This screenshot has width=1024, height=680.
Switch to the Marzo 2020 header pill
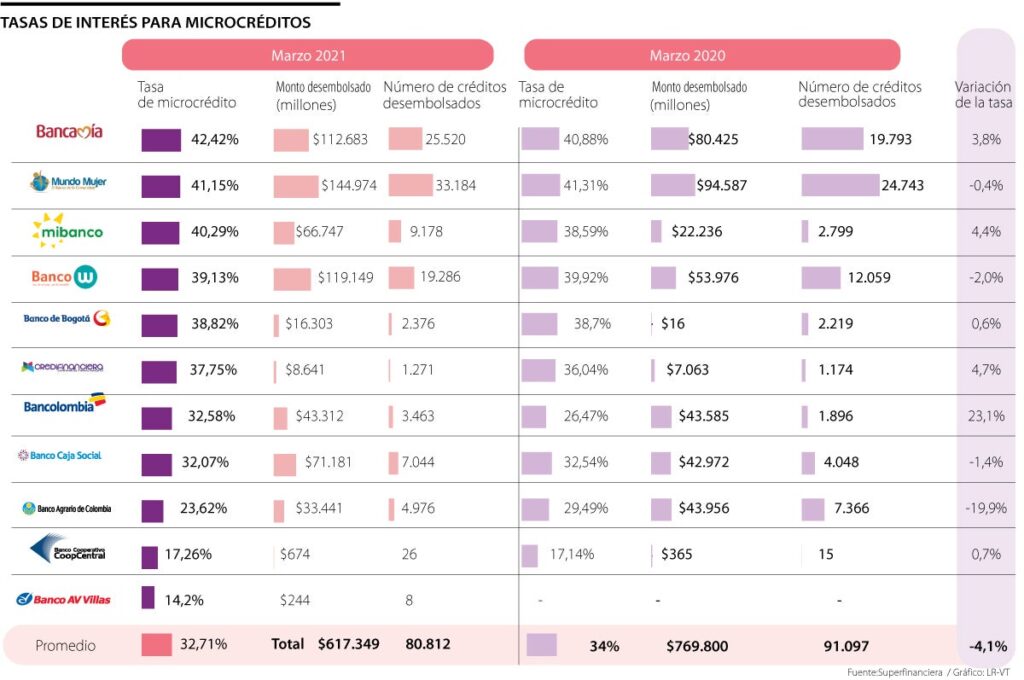click(711, 55)
